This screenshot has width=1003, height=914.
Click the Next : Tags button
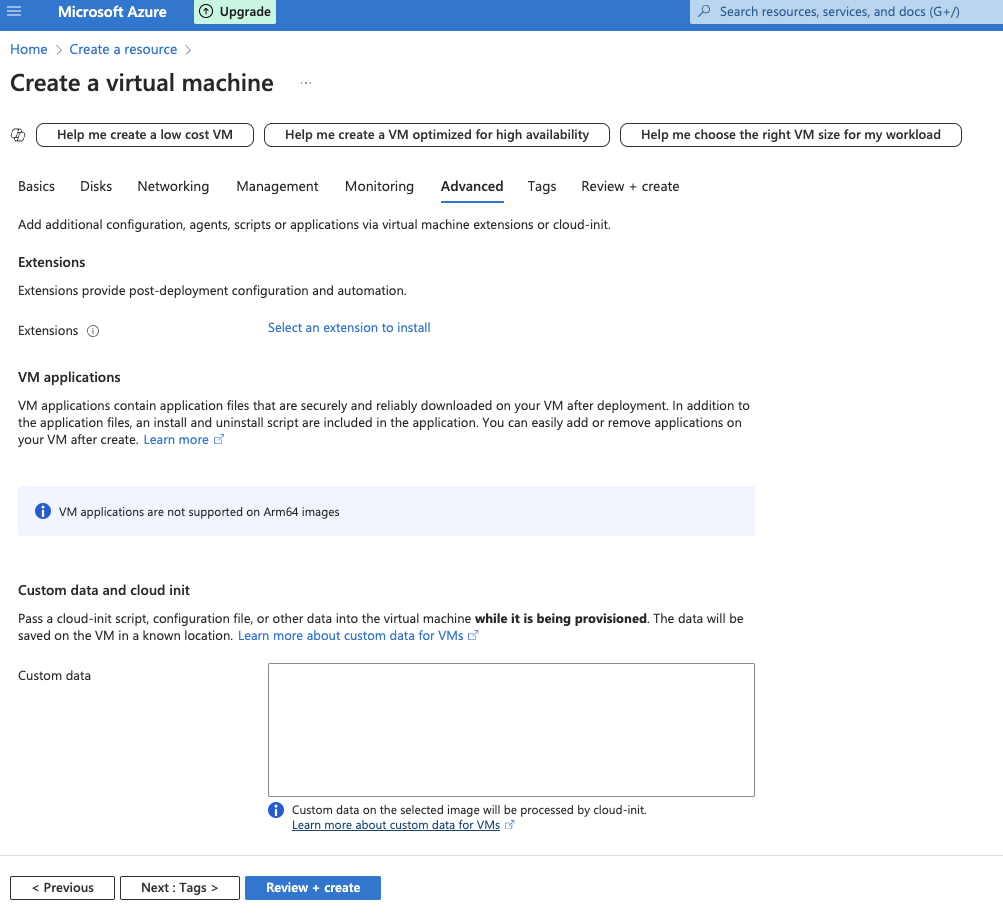[180, 888]
